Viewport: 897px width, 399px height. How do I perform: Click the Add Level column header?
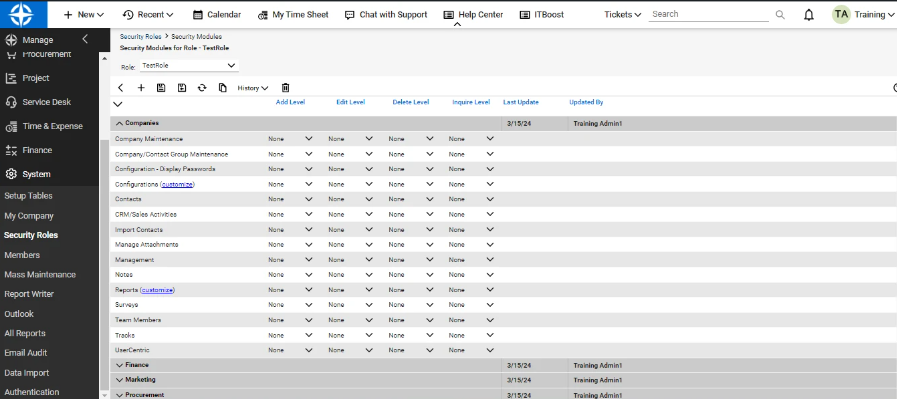click(x=290, y=102)
